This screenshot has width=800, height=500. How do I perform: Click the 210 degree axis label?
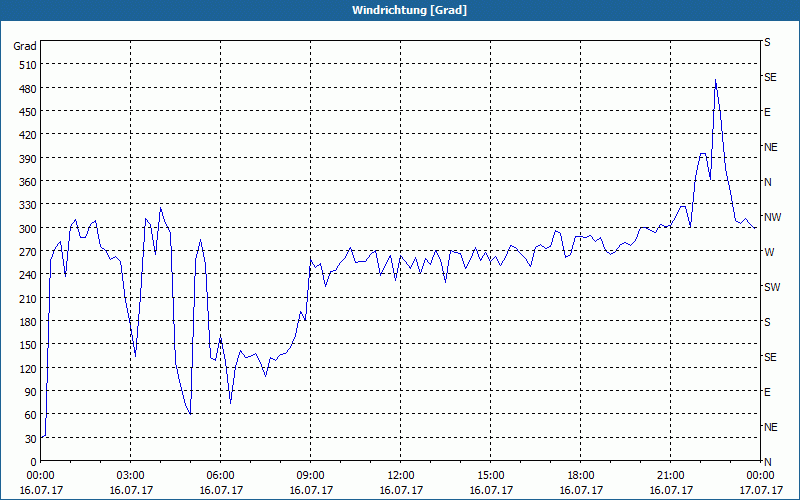pyautogui.click(x=28, y=298)
